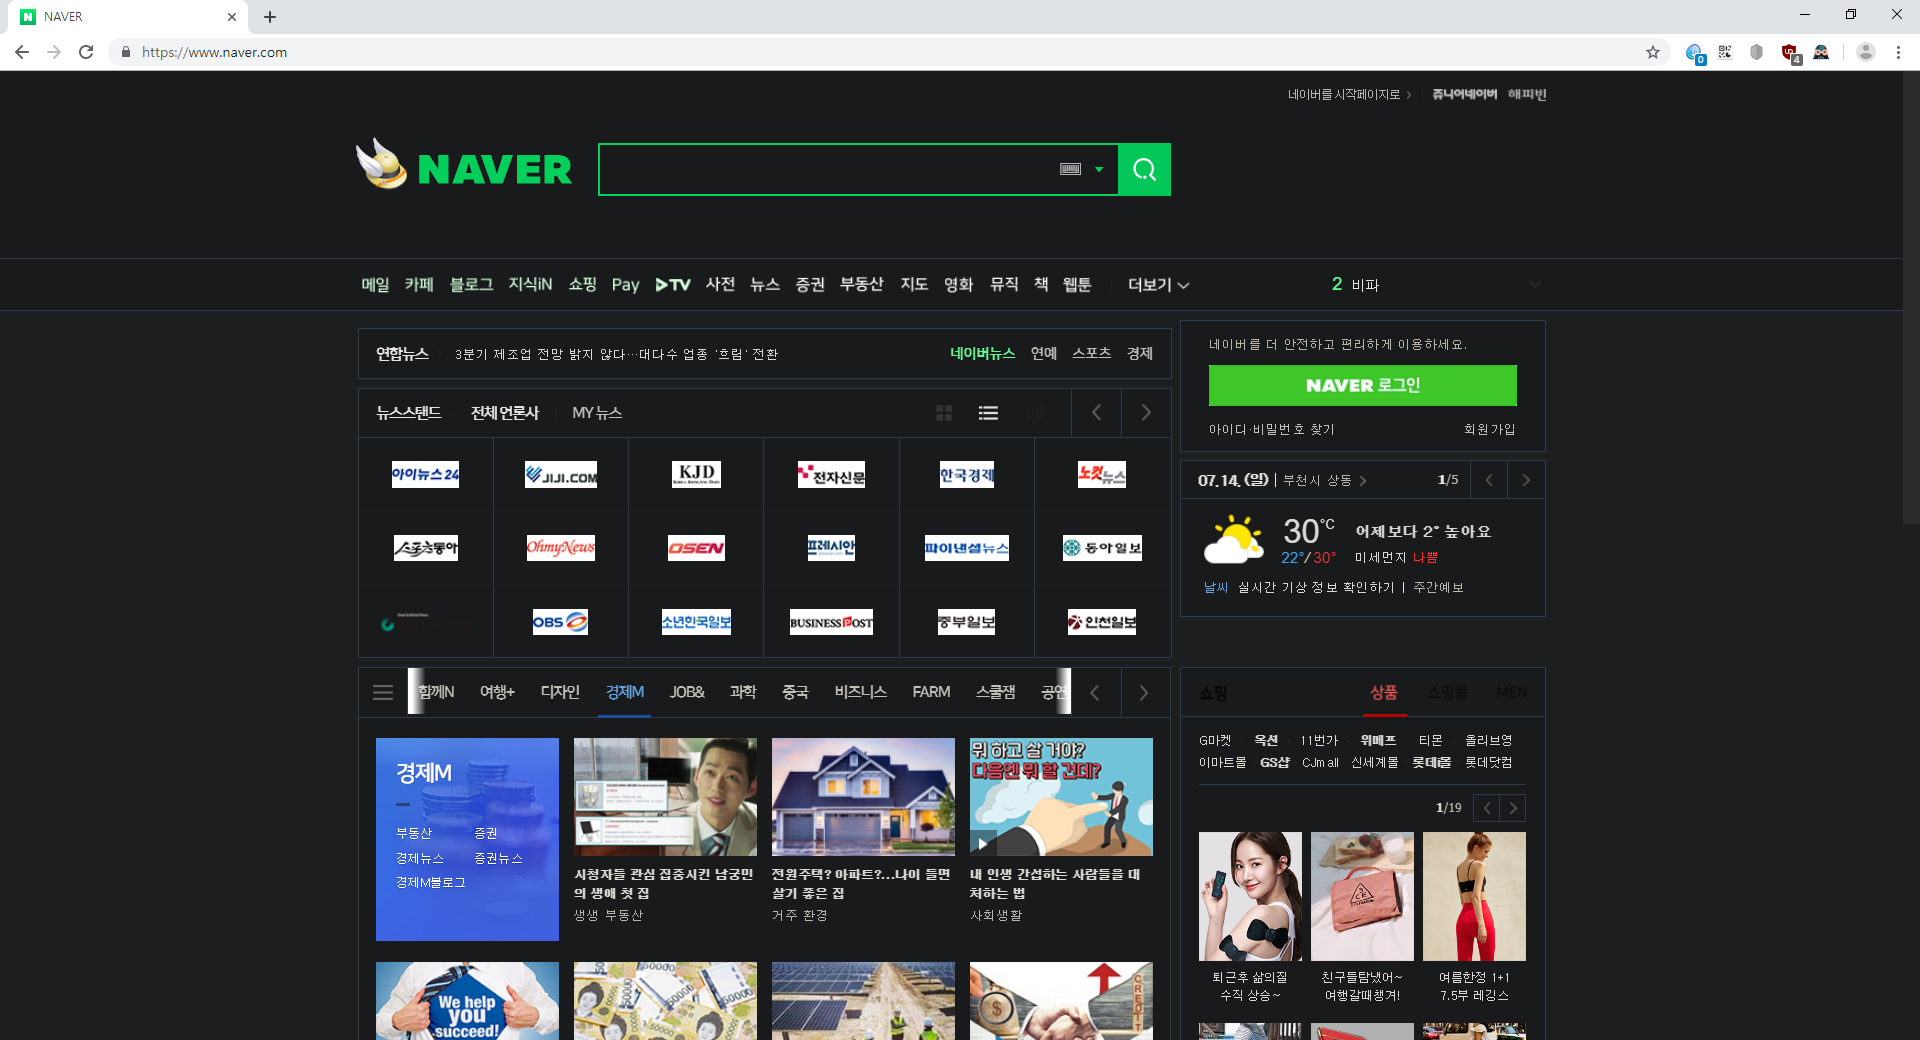Screen dimensions: 1920x1040
Task: Open the 메일 service link
Action: tap(375, 285)
